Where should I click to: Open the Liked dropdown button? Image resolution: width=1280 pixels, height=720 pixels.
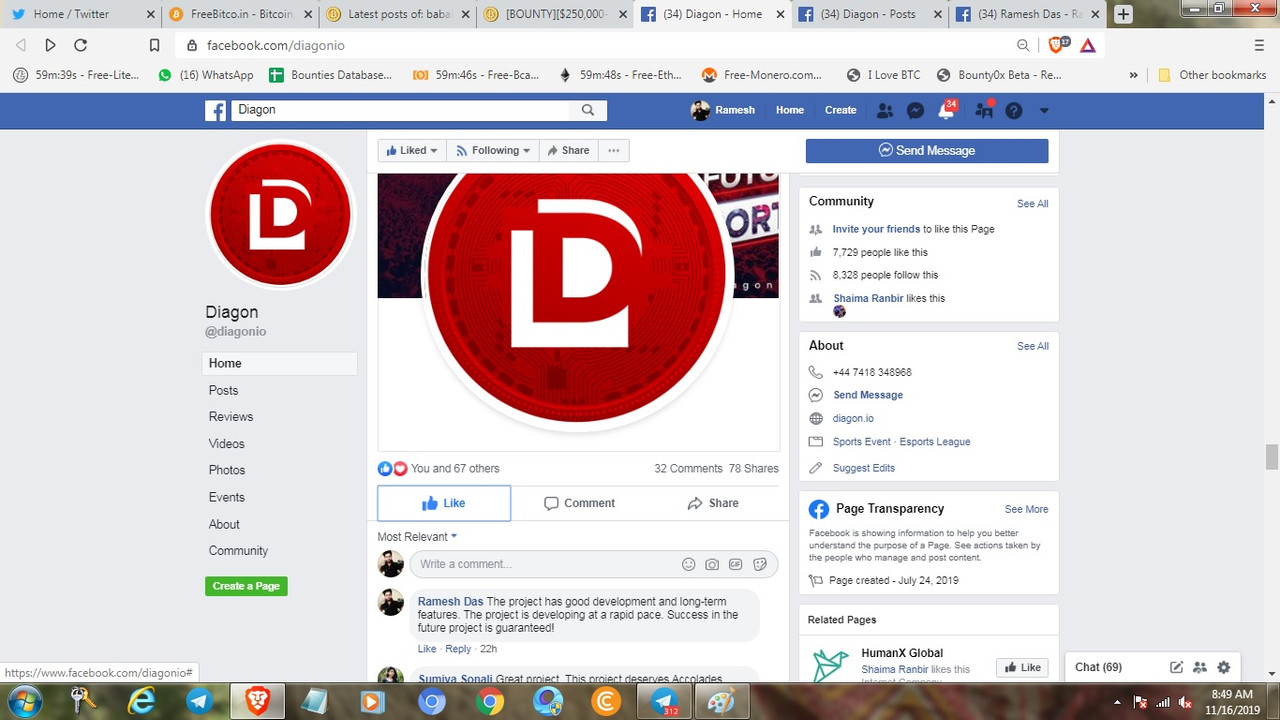coord(412,150)
